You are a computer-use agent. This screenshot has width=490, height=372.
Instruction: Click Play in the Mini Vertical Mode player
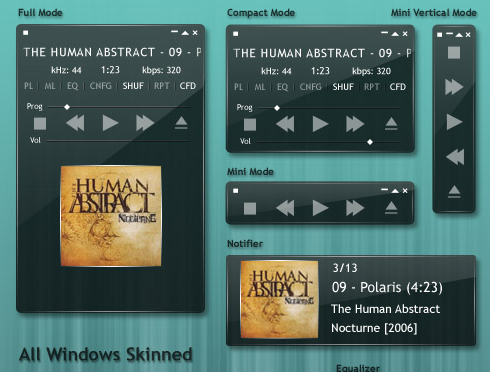click(454, 122)
